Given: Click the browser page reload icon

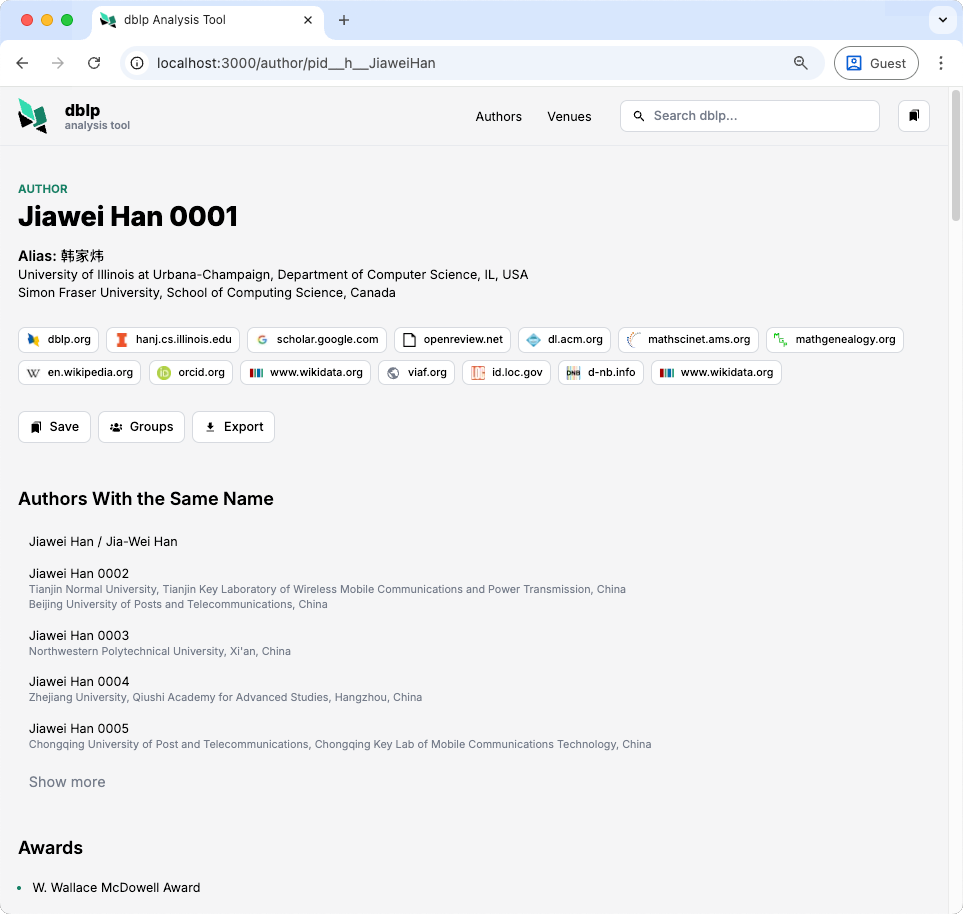Looking at the screenshot, I should [94, 63].
